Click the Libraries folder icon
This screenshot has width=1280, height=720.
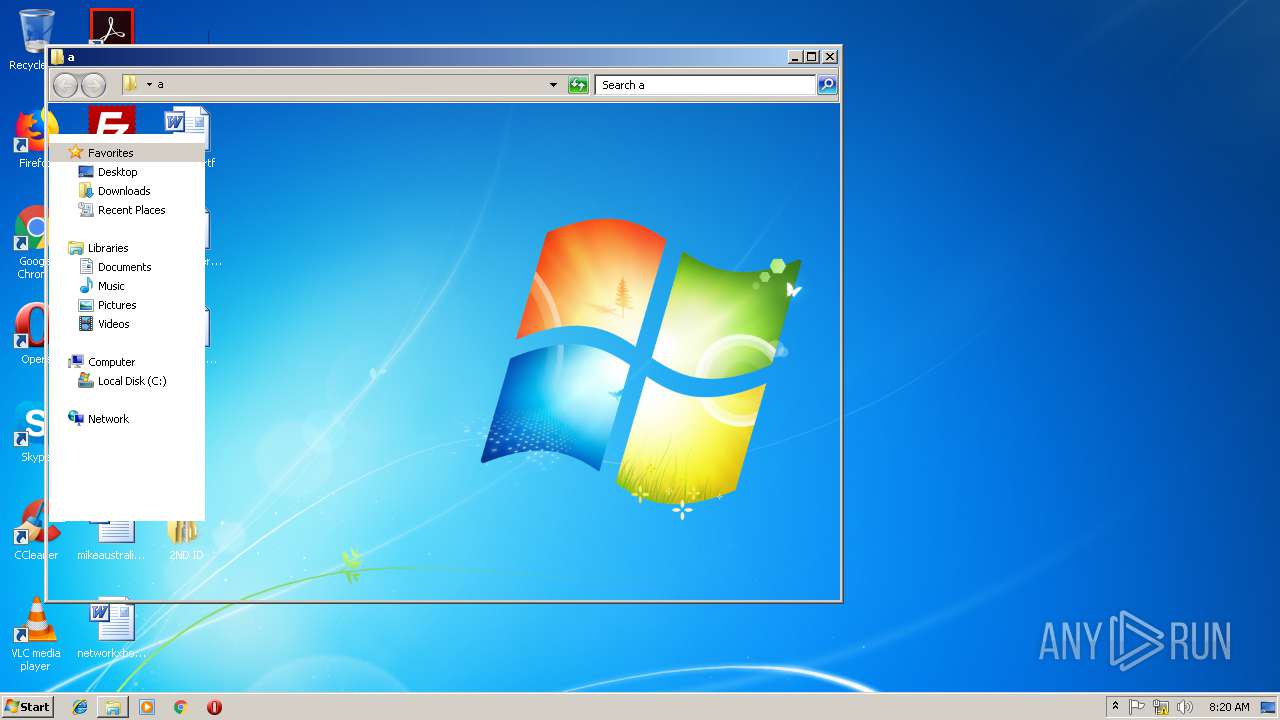coord(76,248)
